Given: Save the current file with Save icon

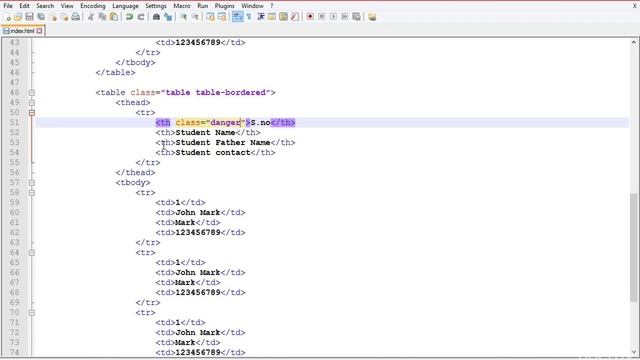Looking at the screenshot, I should (29, 17).
